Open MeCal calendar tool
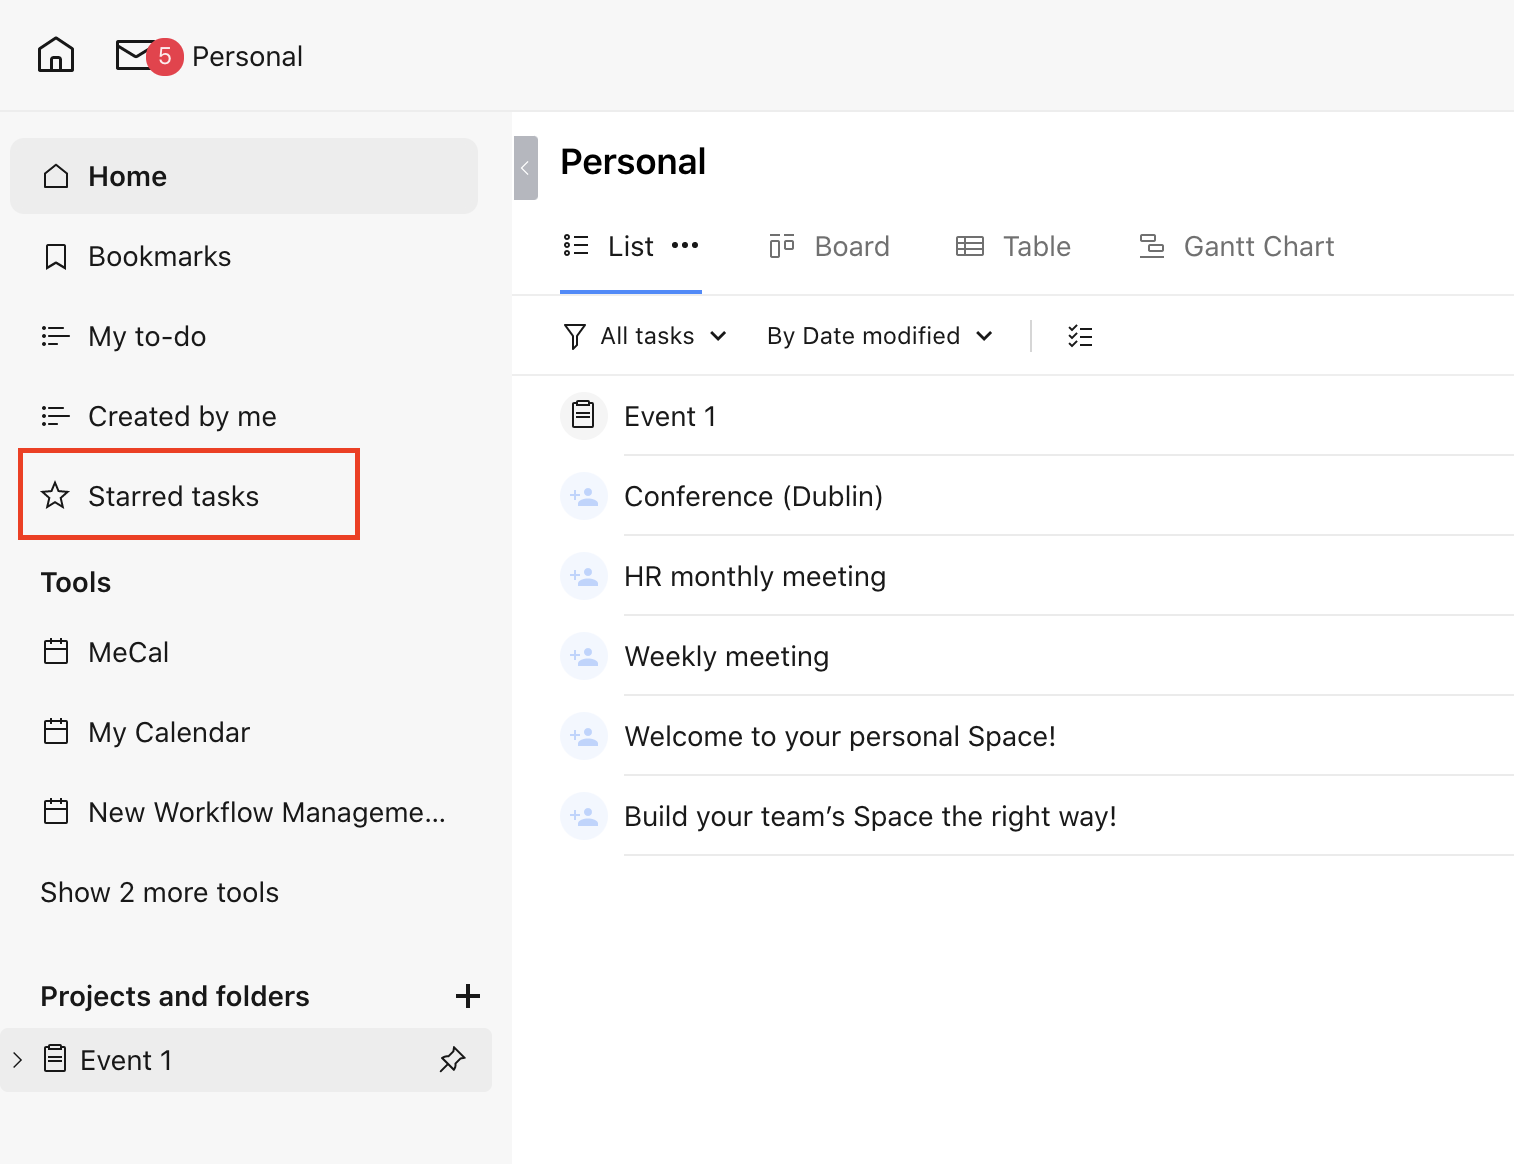The width and height of the screenshot is (1514, 1164). (x=128, y=652)
